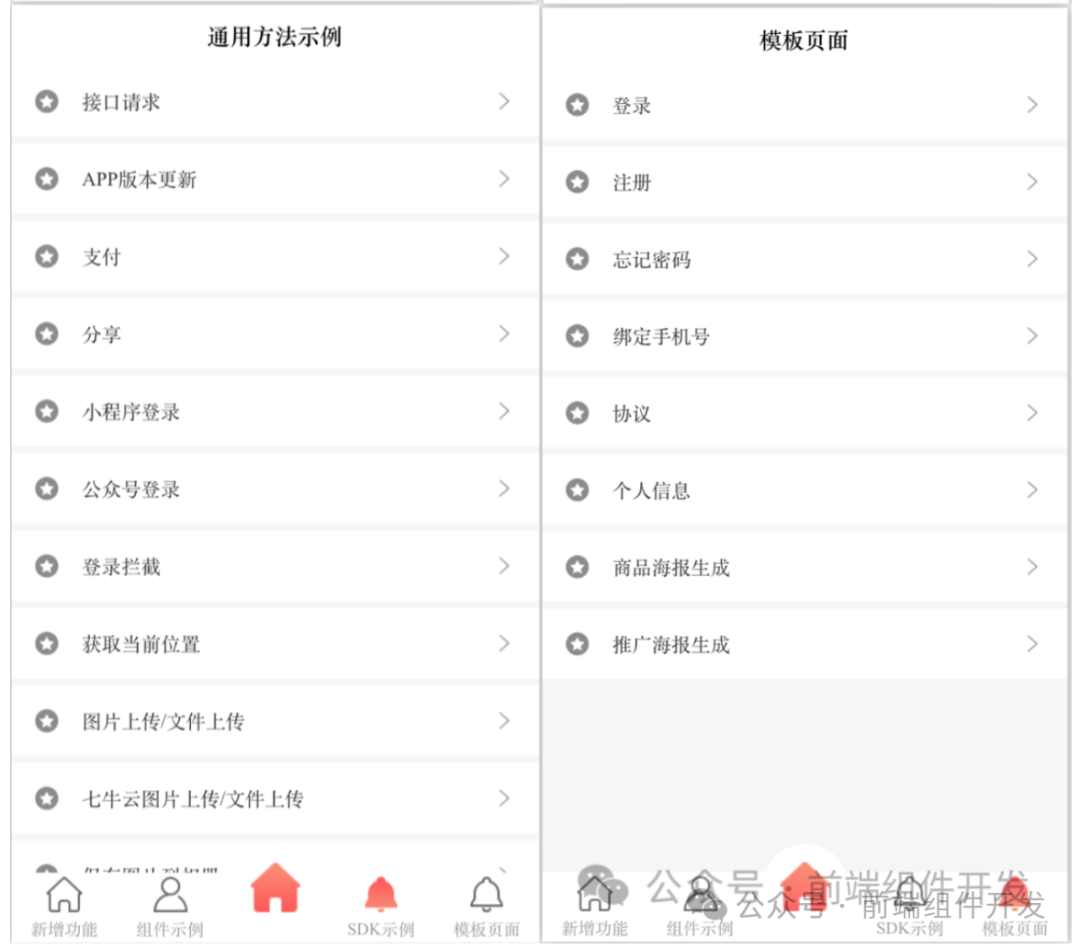Tap star icon beside 注册
The height and width of the screenshot is (948, 1080).
(577, 182)
